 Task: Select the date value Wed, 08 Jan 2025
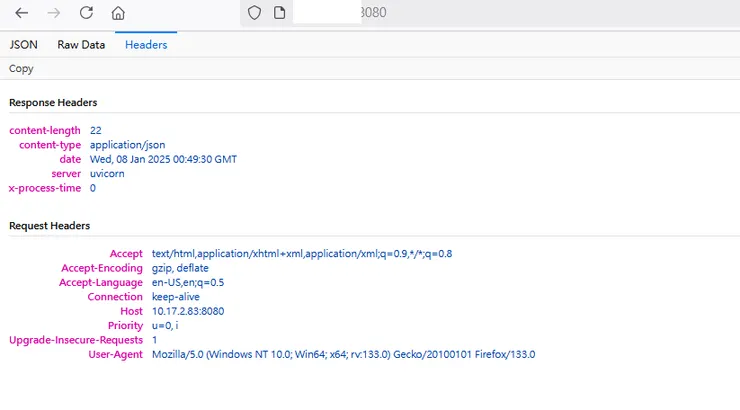tap(163, 159)
